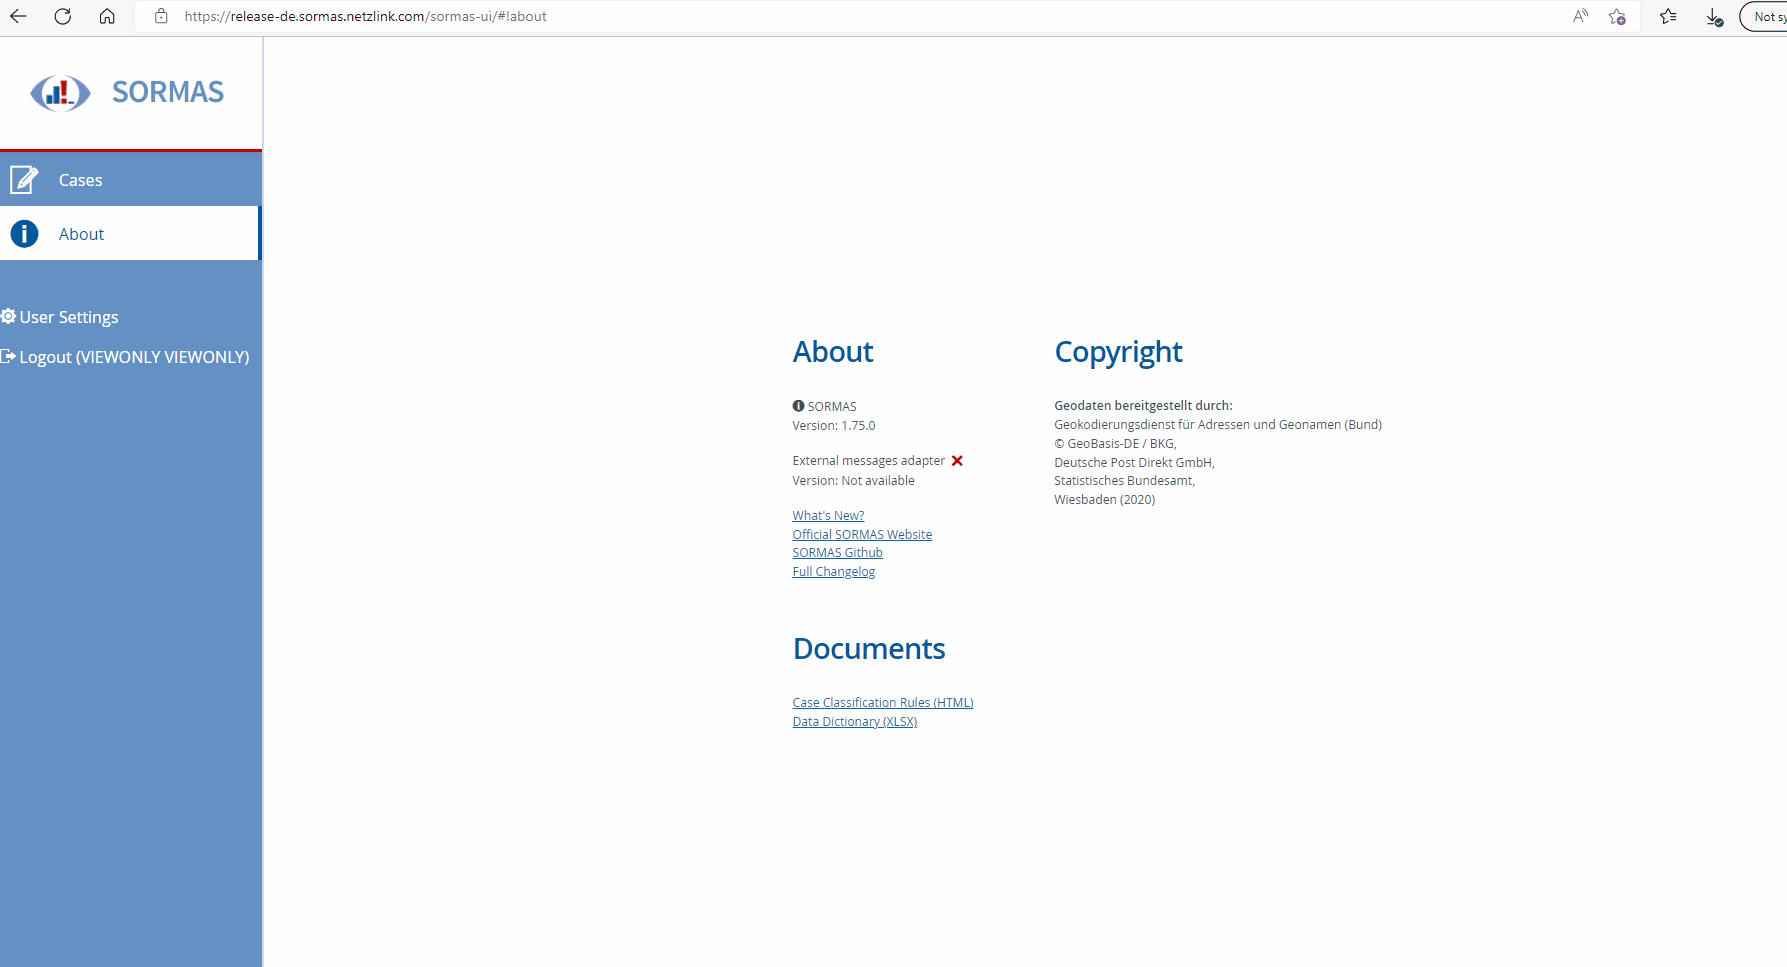Viewport: 1787px width, 967px height.
Task: Download the Data Dictionary (XLSX)
Action: tap(854, 720)
